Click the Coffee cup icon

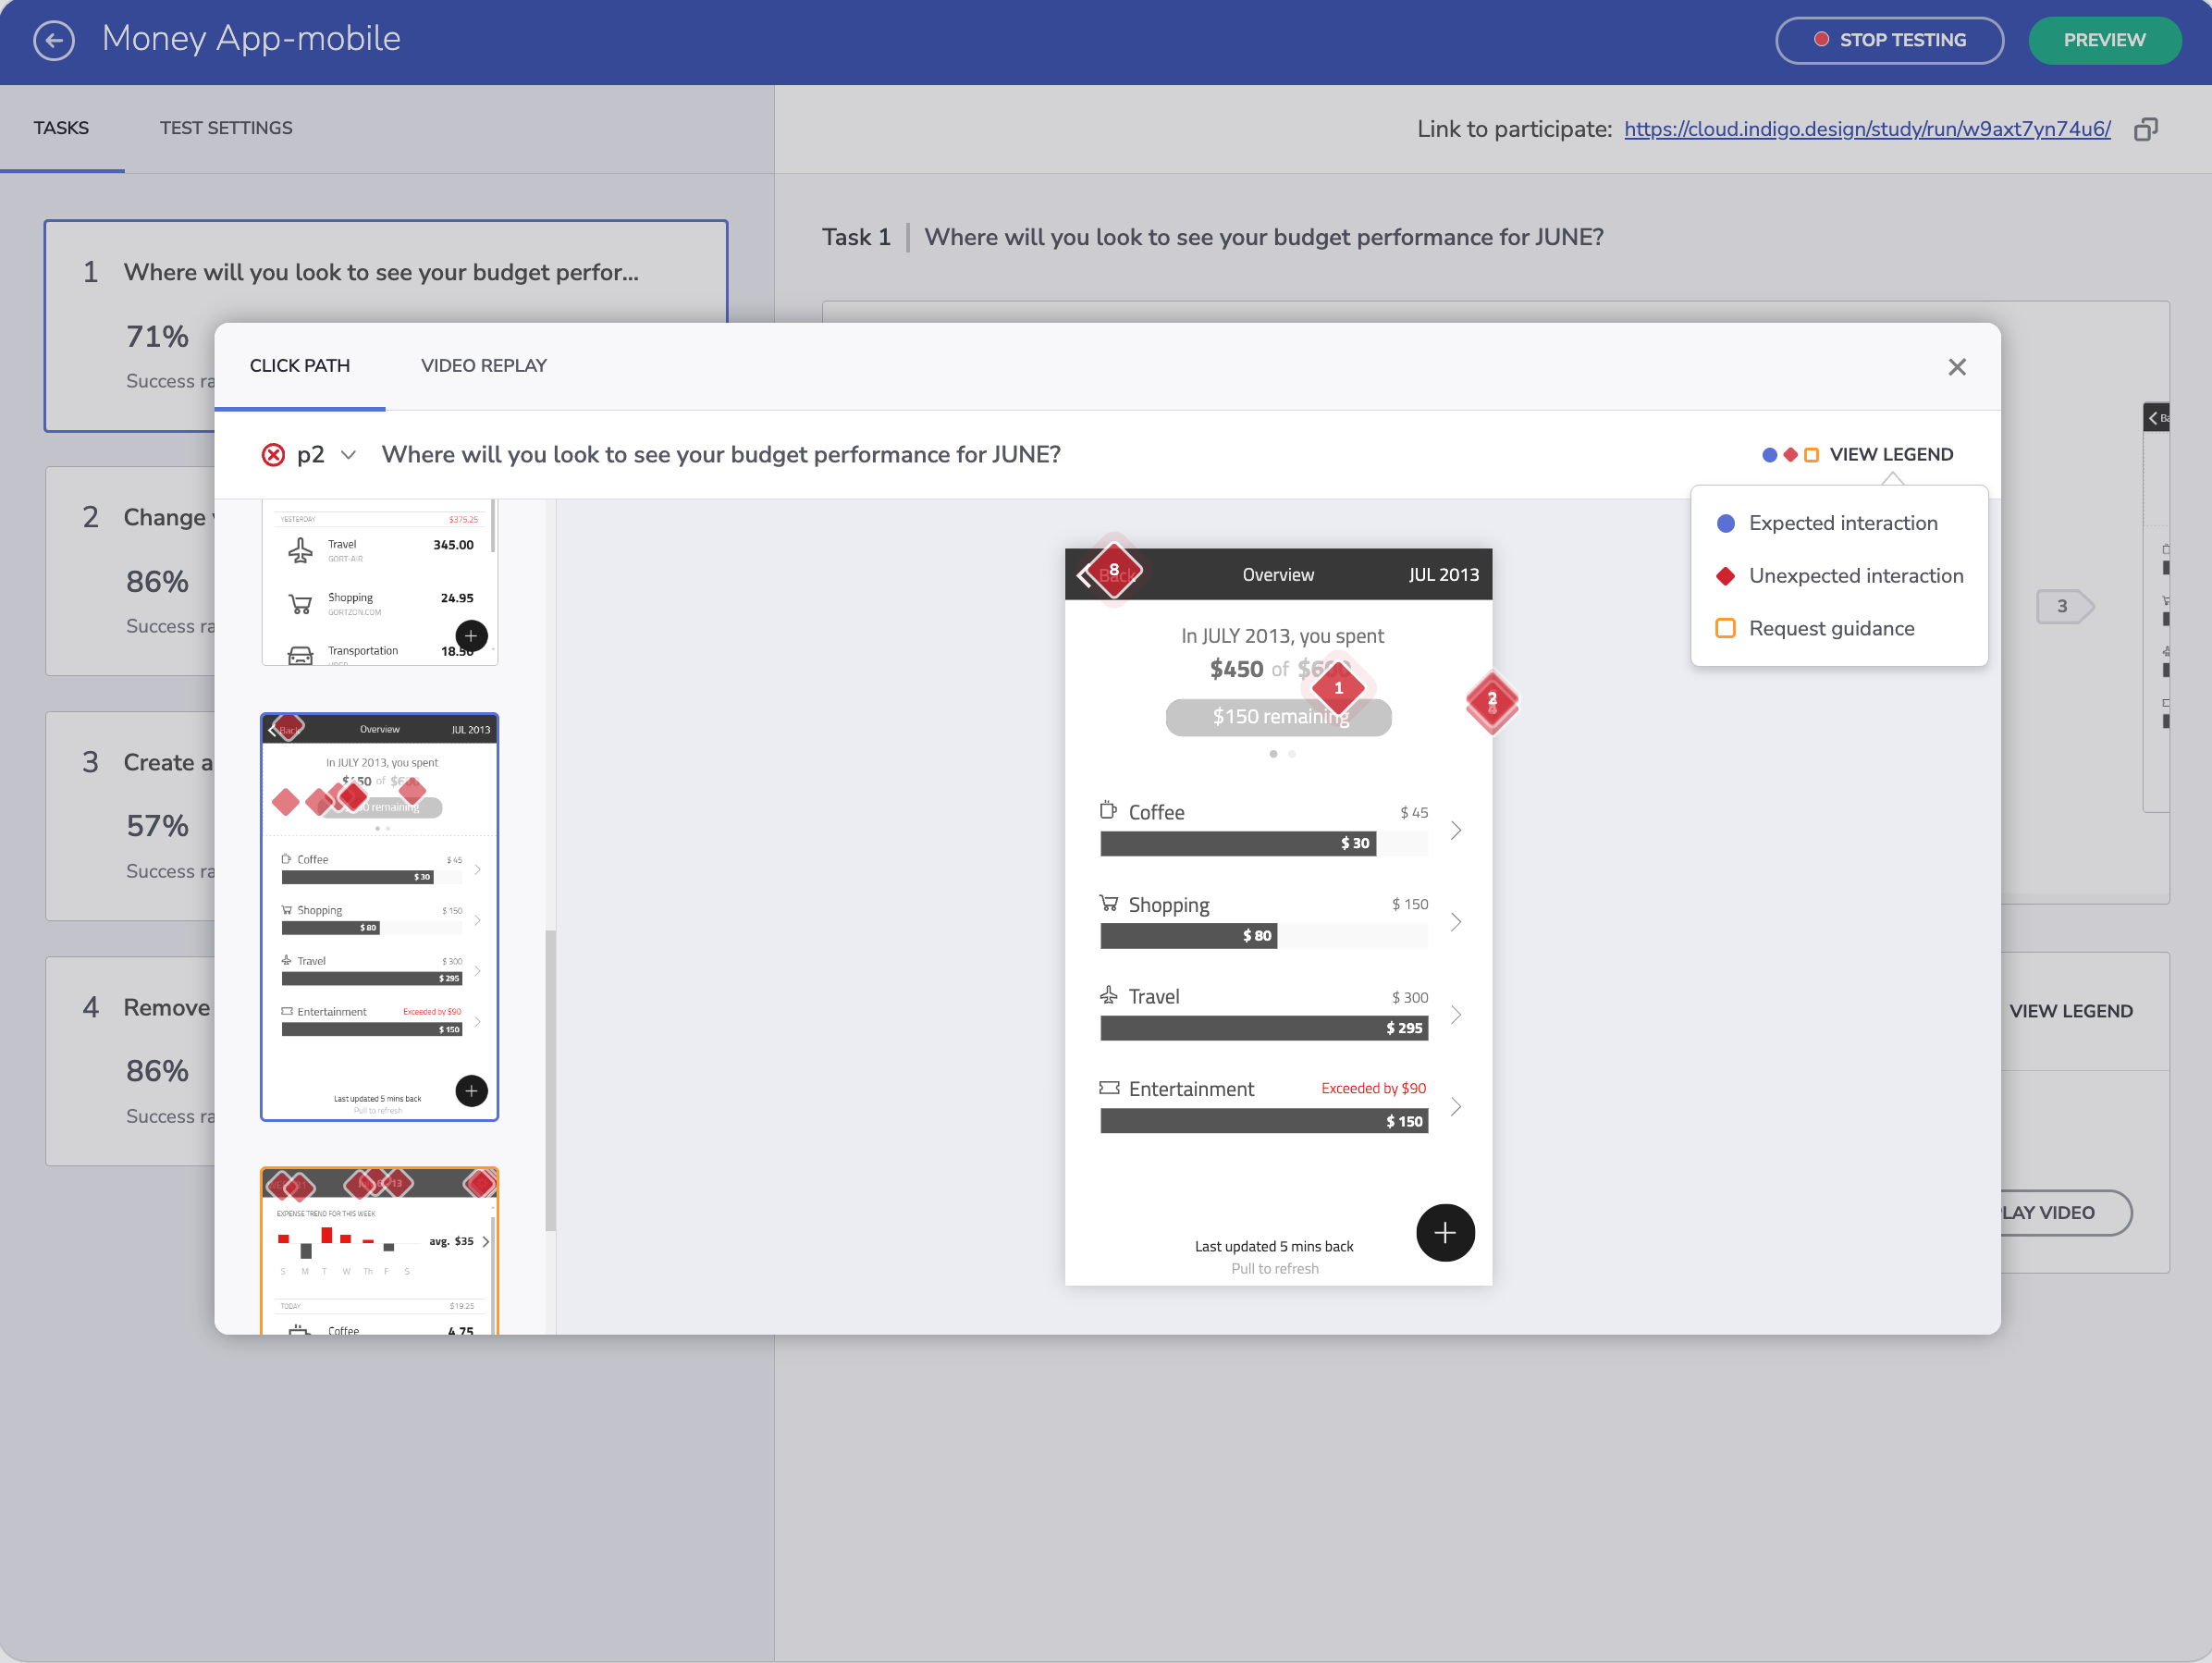click(1108, 810)
